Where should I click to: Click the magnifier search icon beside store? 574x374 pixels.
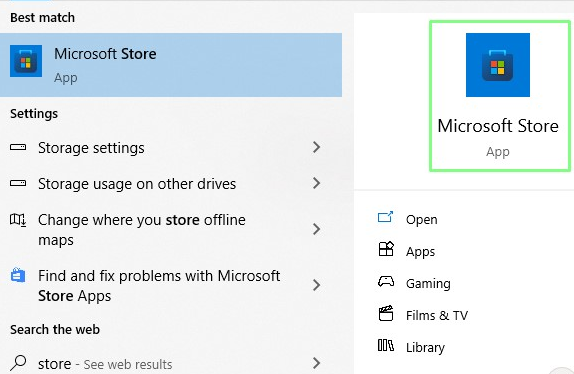pos(18,363)
